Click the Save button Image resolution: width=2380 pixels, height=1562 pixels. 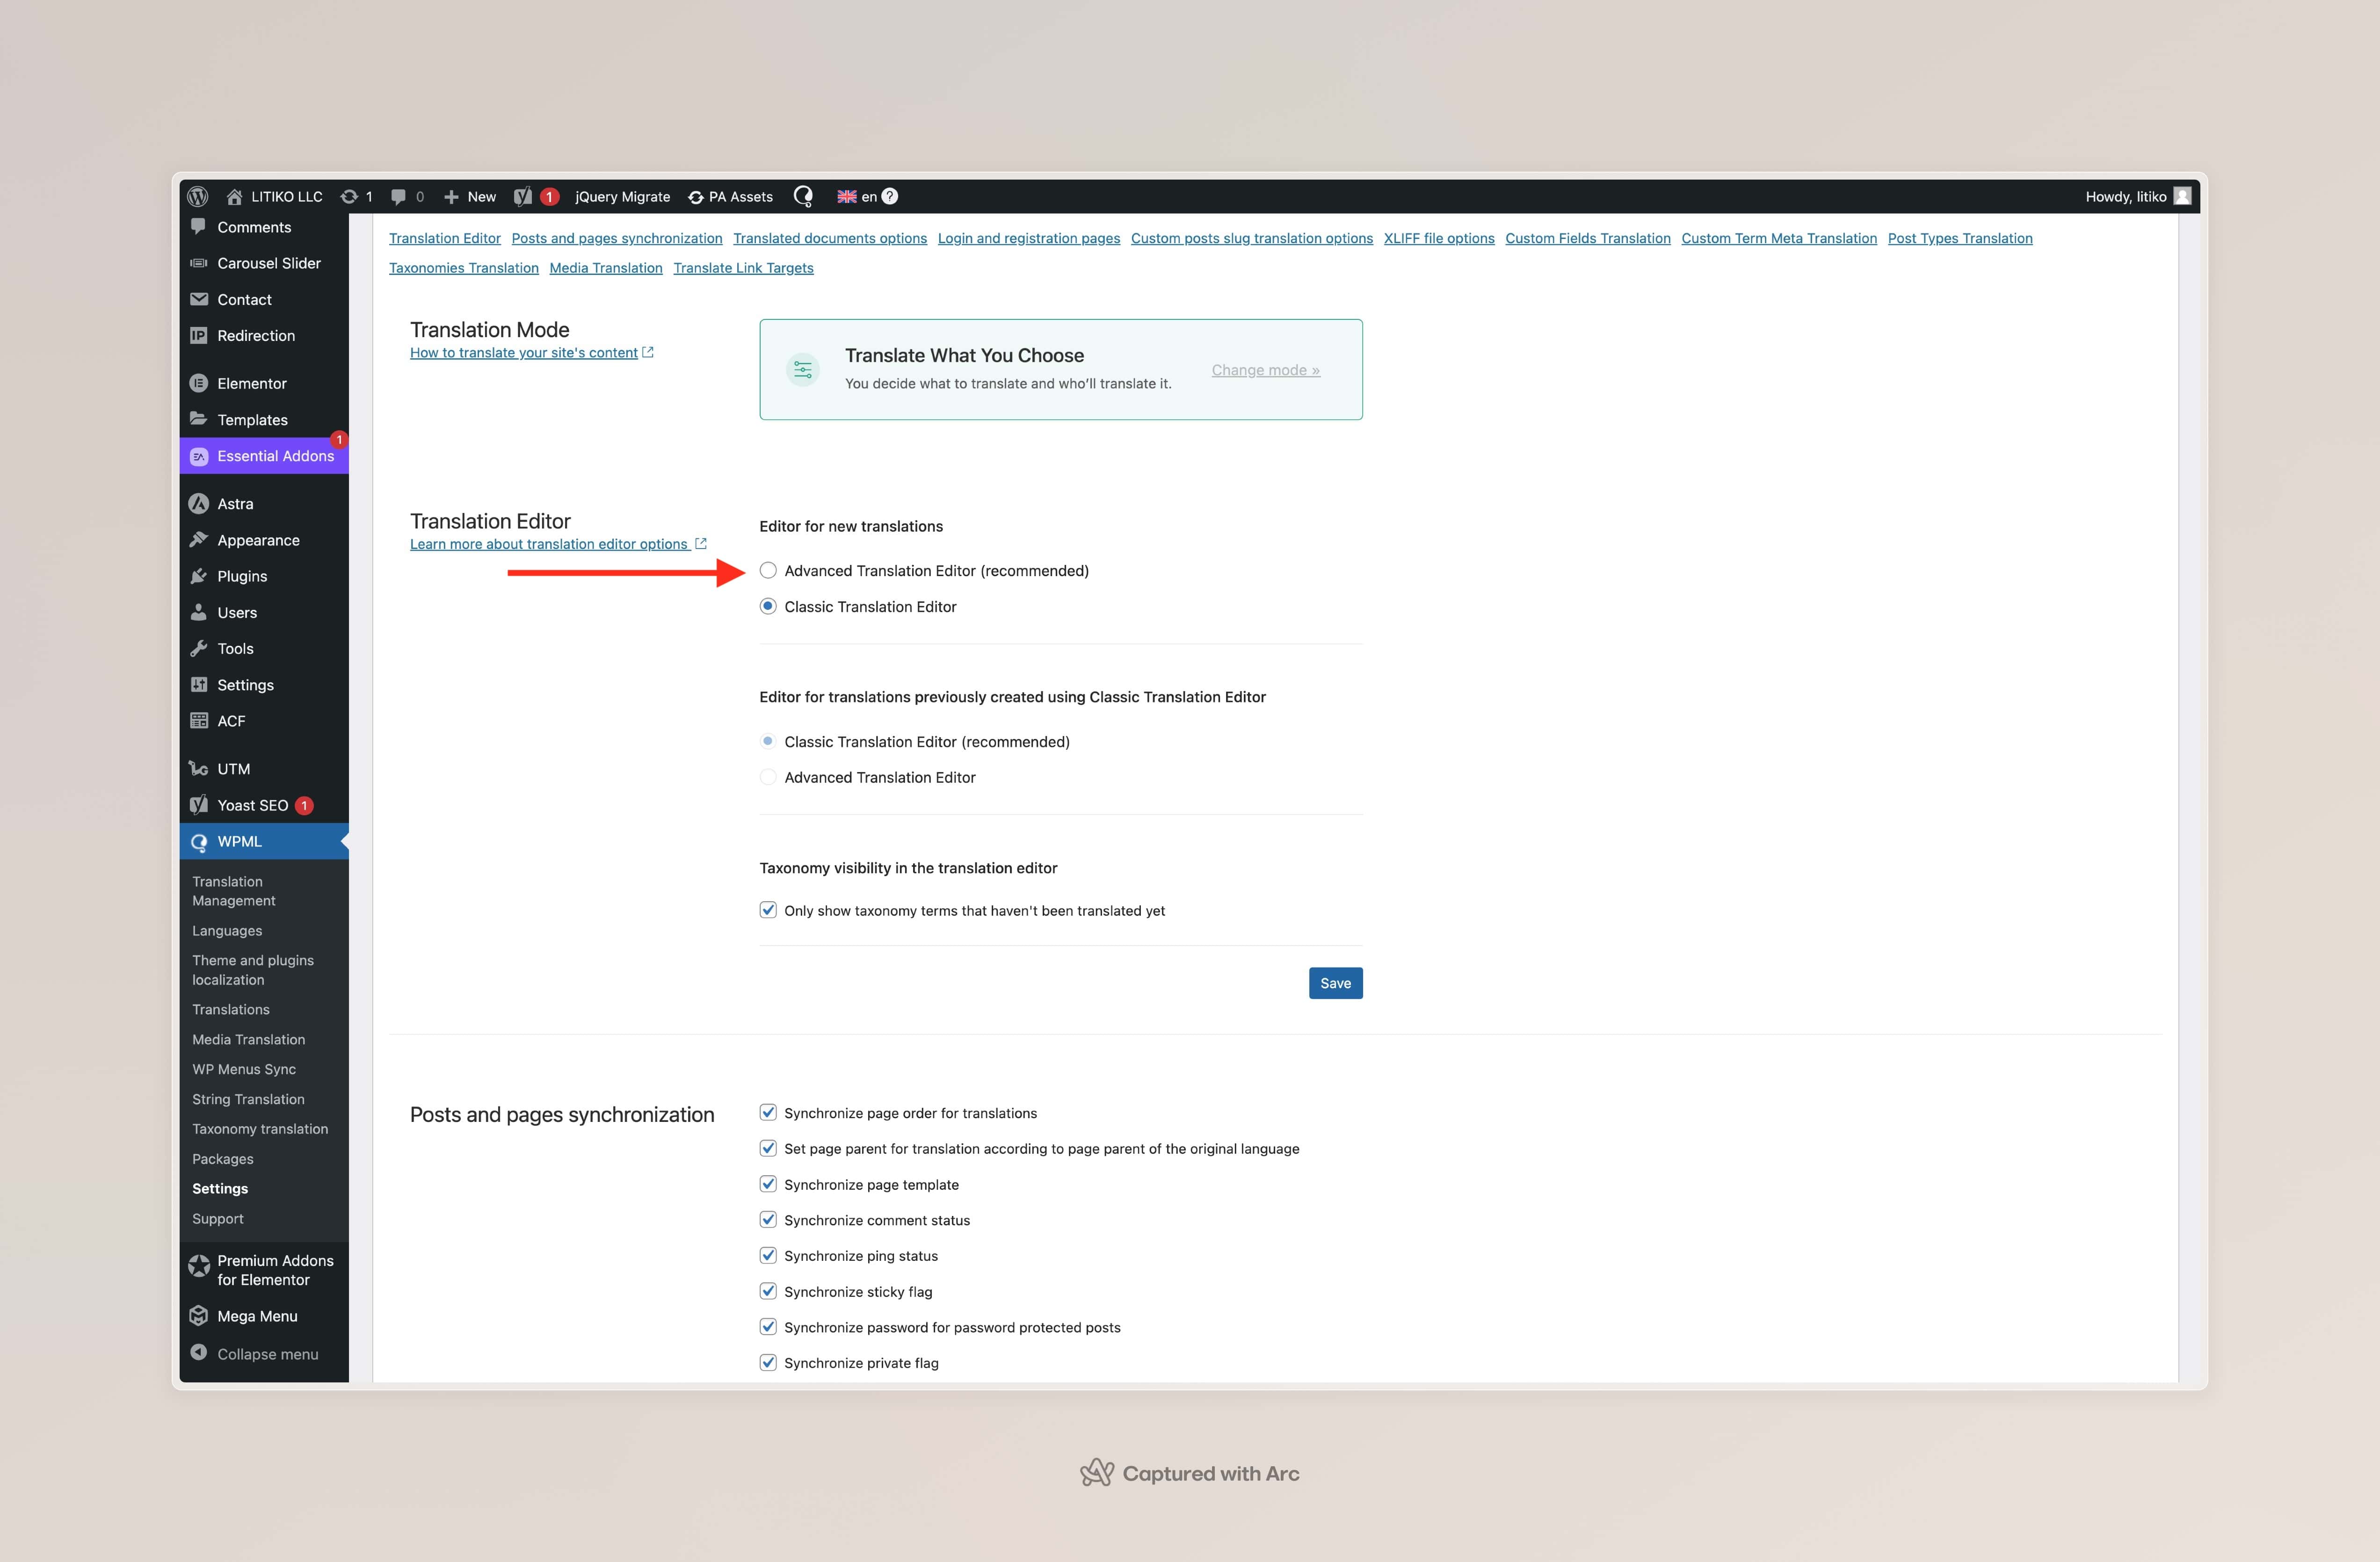click(x=1335, y=983)
